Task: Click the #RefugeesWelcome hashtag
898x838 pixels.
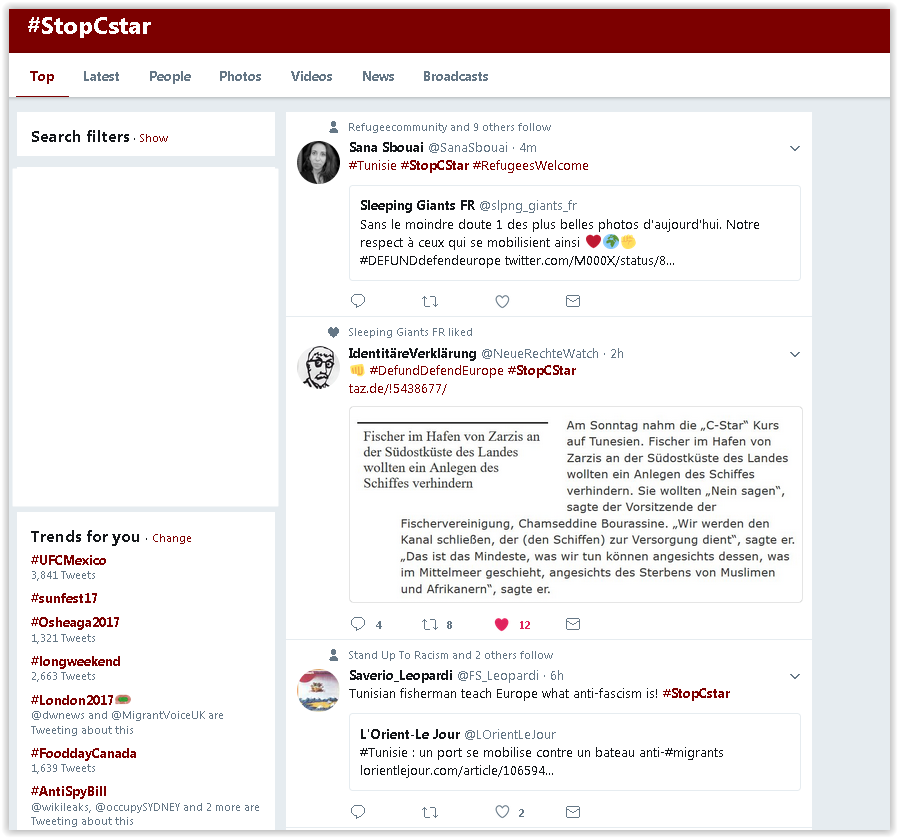Action: [530, 166]
